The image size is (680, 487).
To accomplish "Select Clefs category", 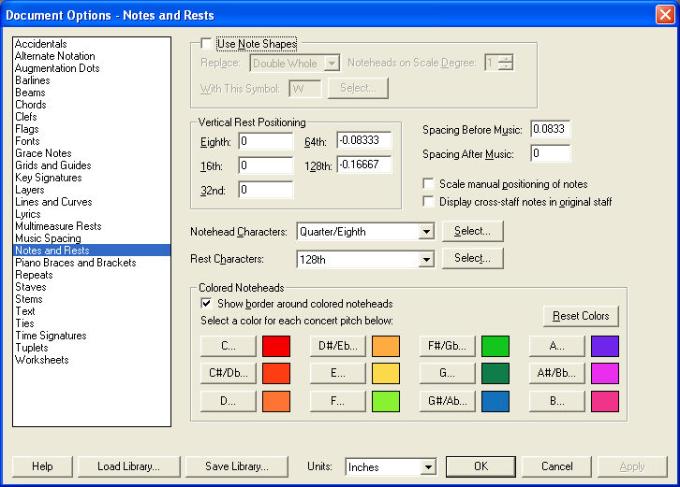I will pyautogui.click(x=26, y=117).
